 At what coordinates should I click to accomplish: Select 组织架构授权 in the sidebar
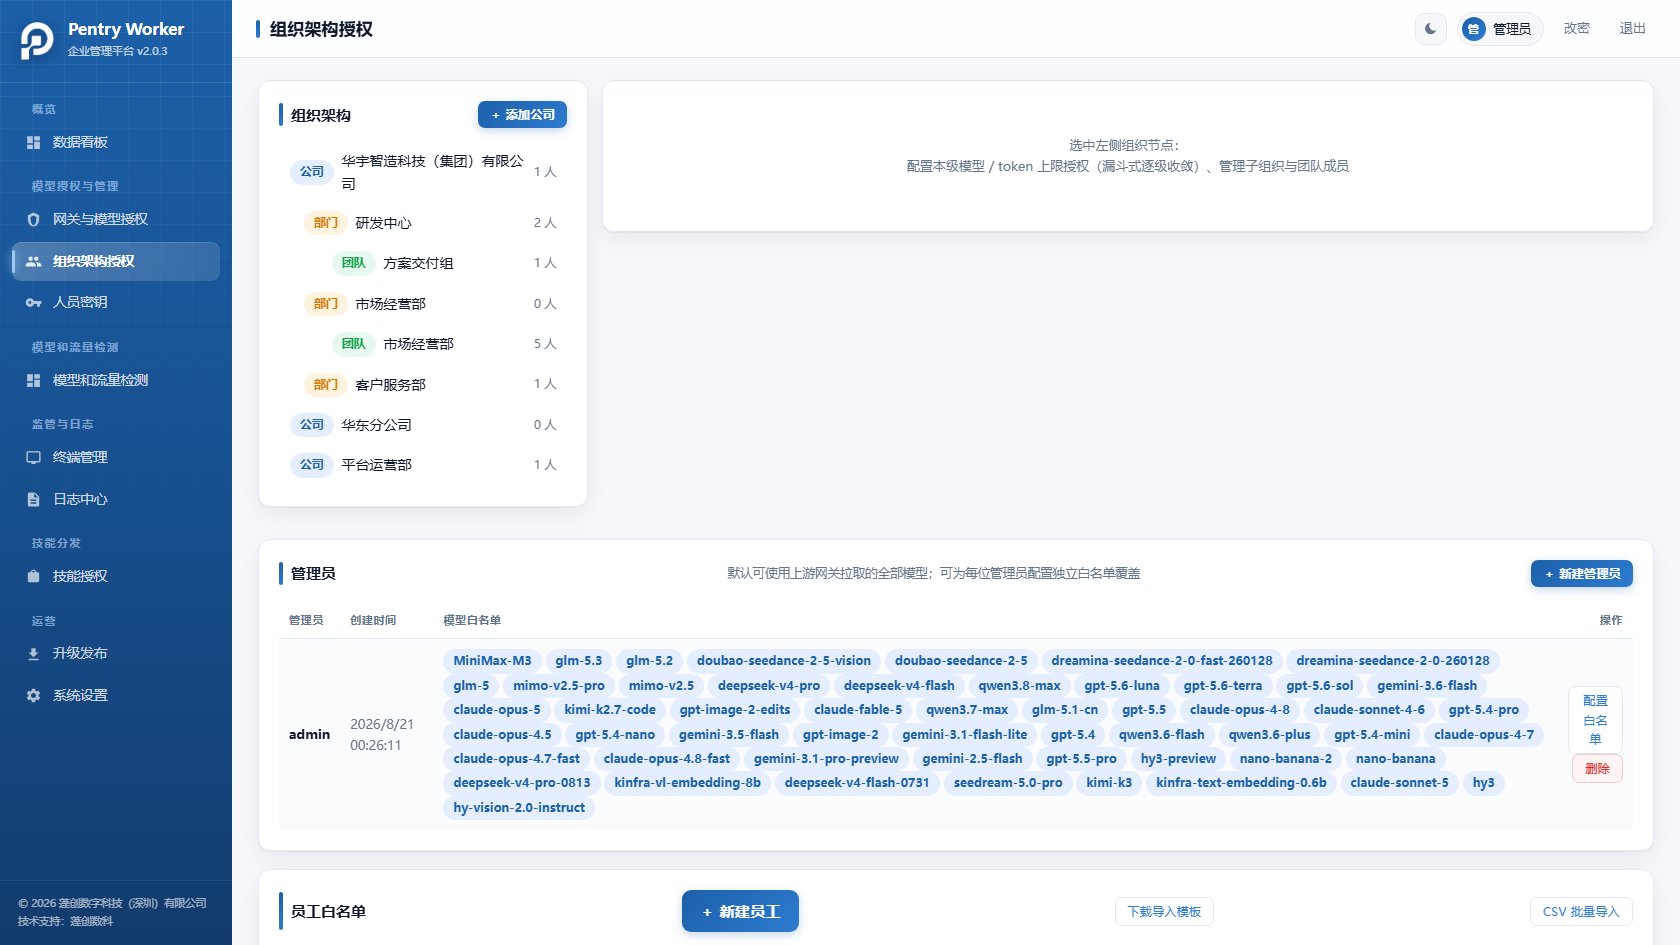(116, 261)
